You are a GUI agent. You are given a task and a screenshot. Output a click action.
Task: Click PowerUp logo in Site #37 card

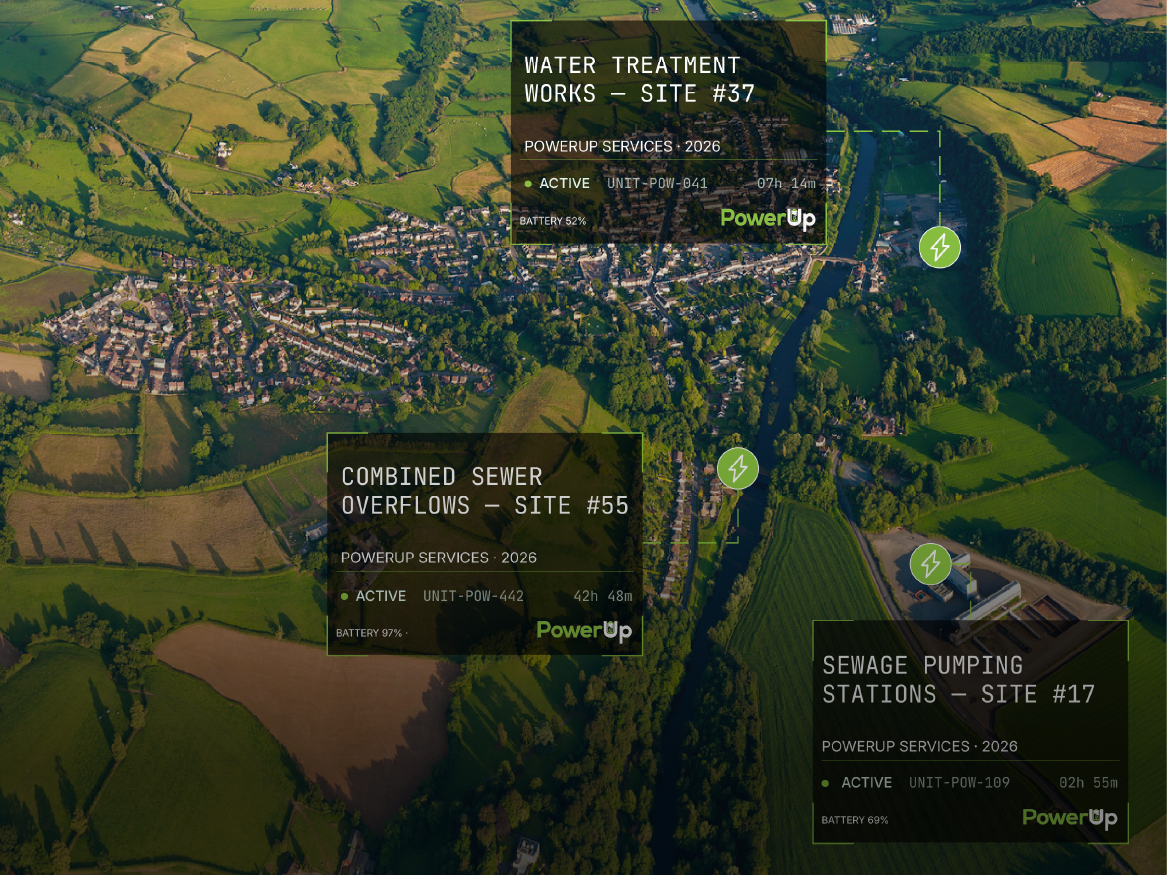point(768,219)
